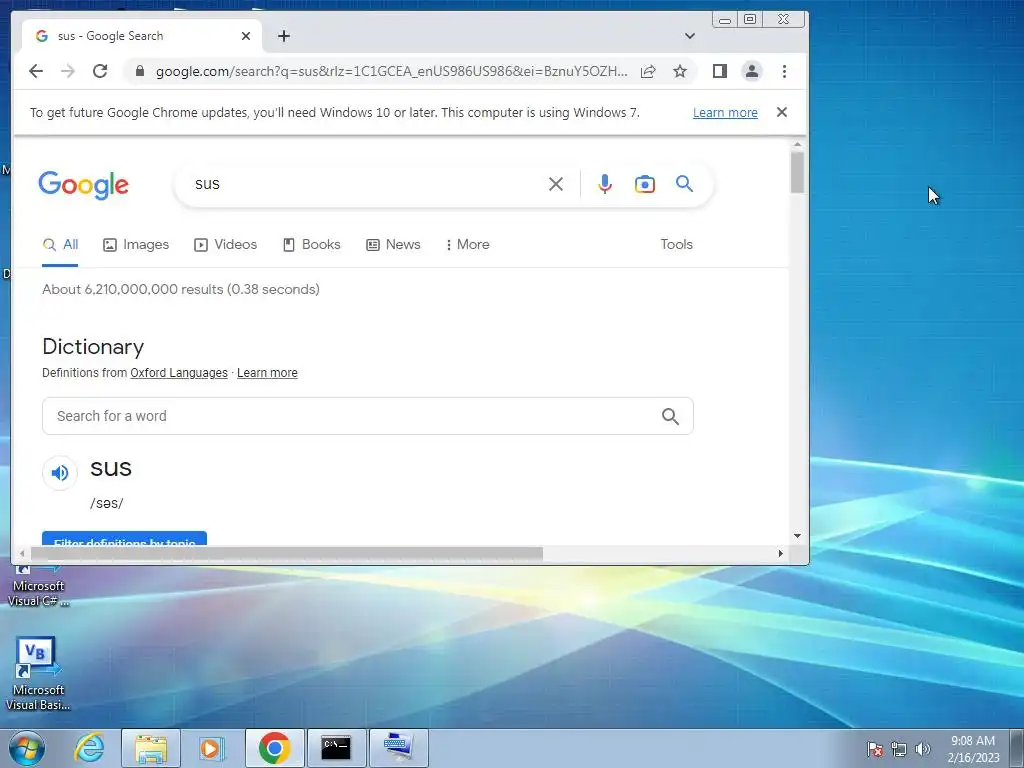Switch to the Videos tab

(225, 245)
